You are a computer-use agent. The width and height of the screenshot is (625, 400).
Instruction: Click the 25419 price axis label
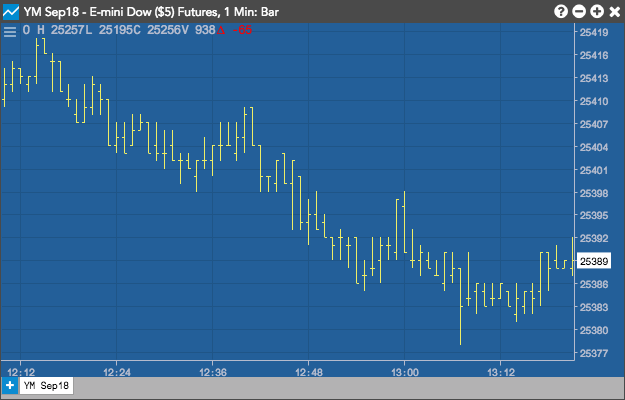click(594, 33)
